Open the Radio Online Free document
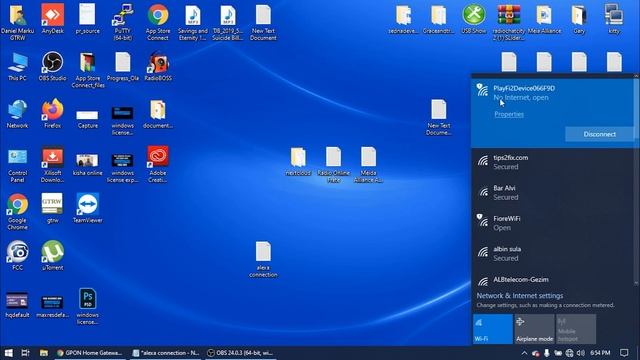This screenshot has height=360, width=640. 333,164
